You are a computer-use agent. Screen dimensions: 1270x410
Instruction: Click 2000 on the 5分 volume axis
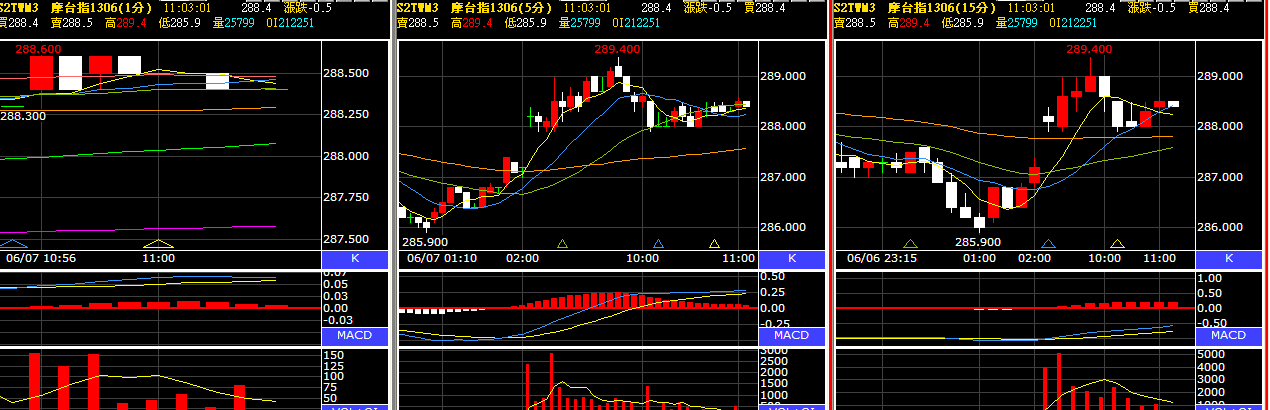[774, 373]
